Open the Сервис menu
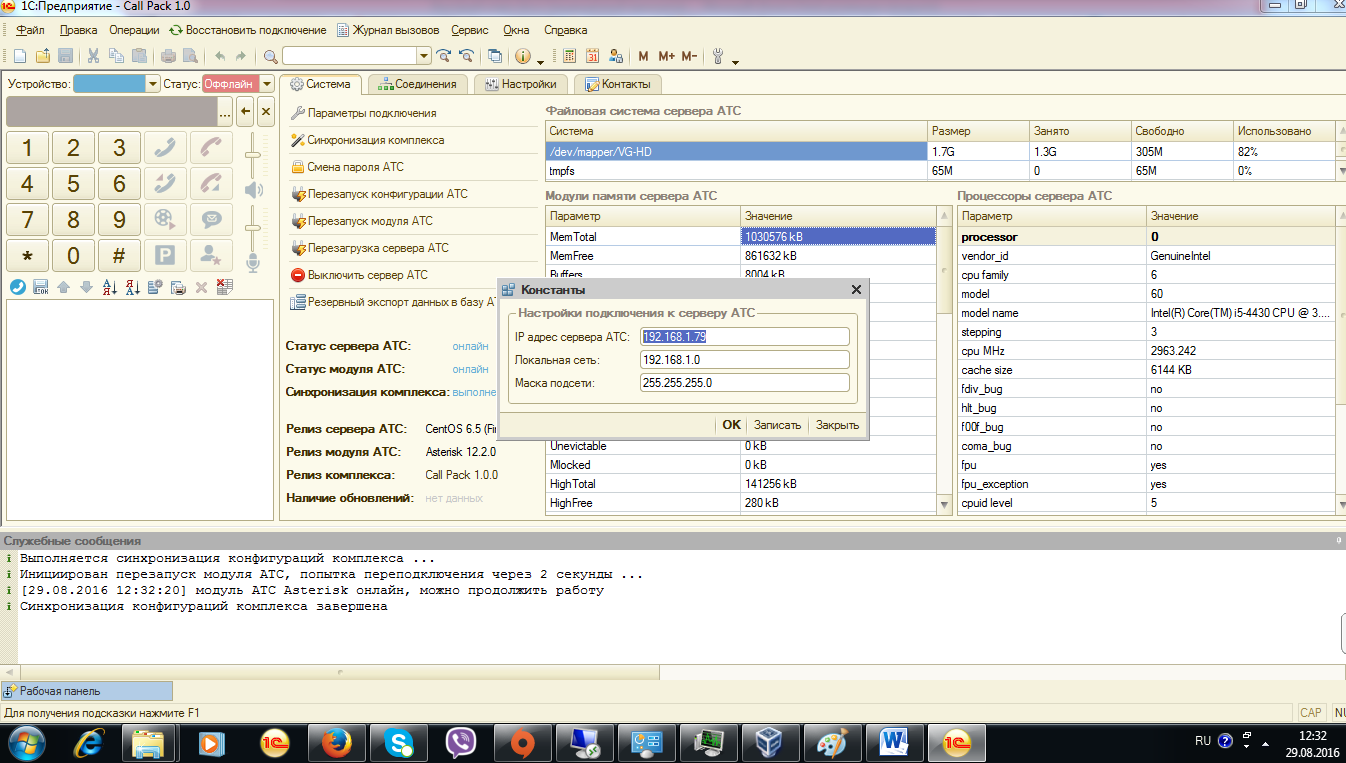The image size is (1346, 763). [x=470, y=30]
